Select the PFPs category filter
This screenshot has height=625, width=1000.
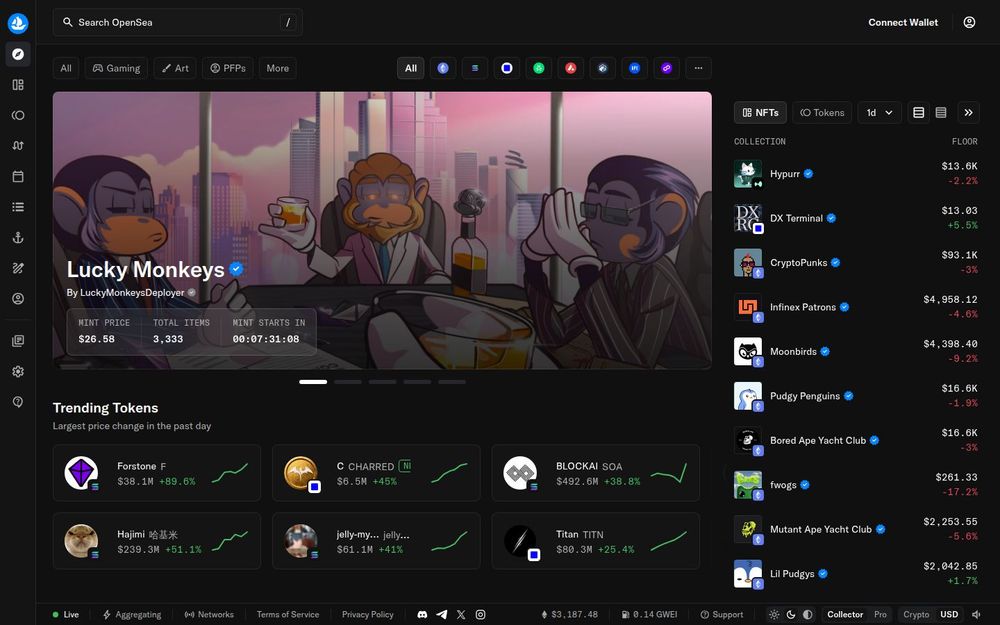click(228, 68)
